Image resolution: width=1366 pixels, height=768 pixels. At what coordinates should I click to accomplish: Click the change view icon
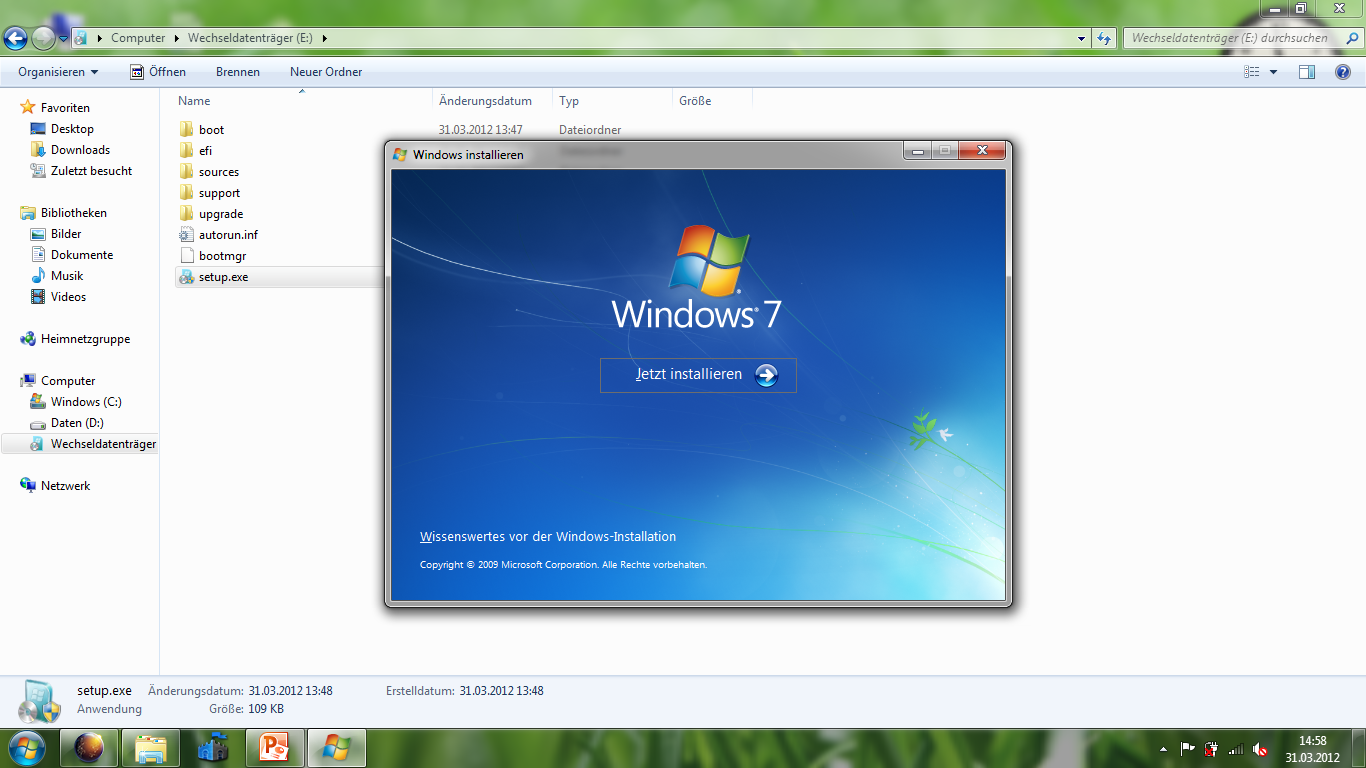tap(1252, 72)
